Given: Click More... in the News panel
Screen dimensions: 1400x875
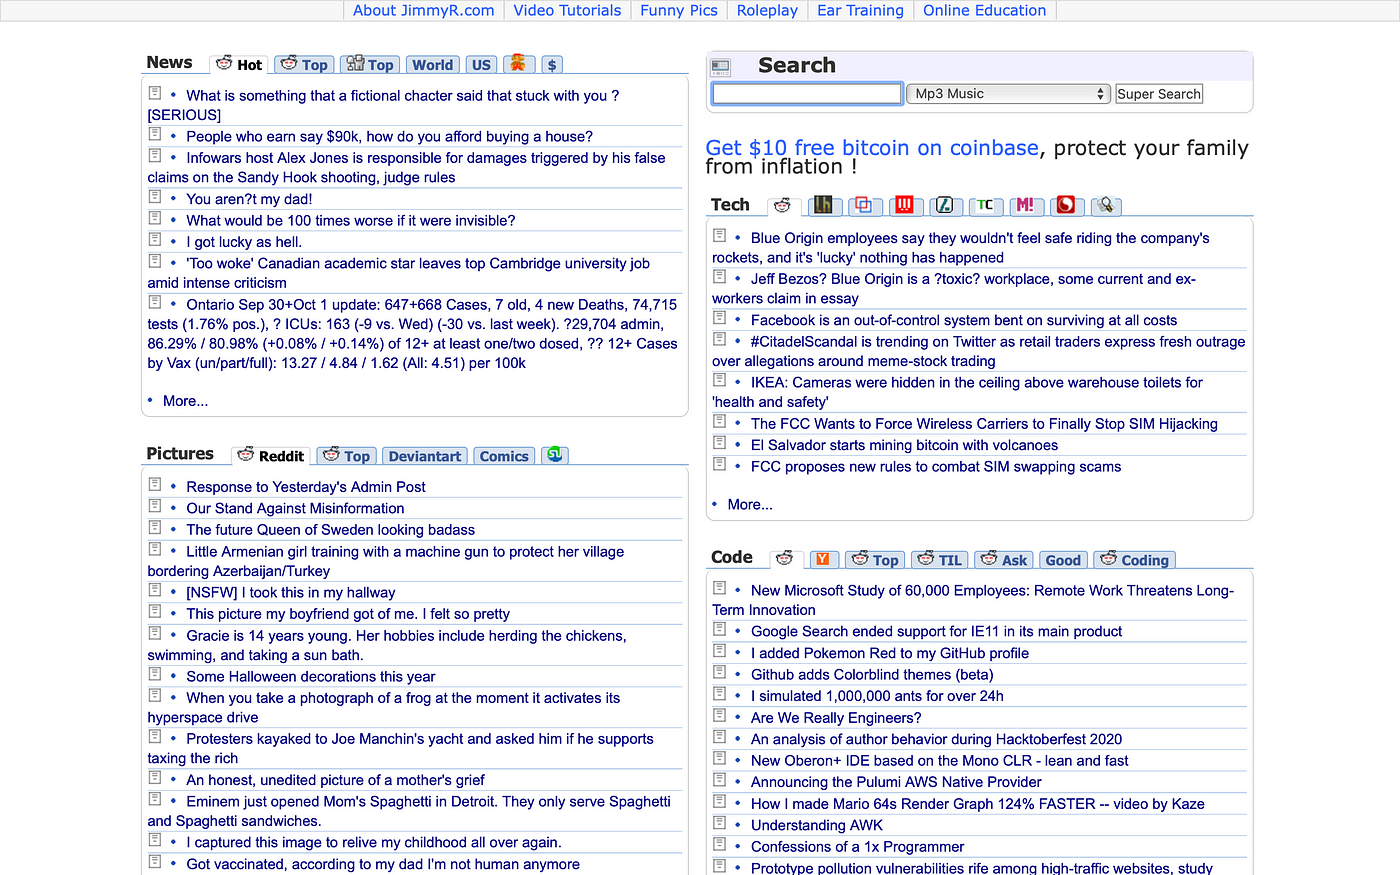Looking at the screenshot, I should click(x=186, y=401).
